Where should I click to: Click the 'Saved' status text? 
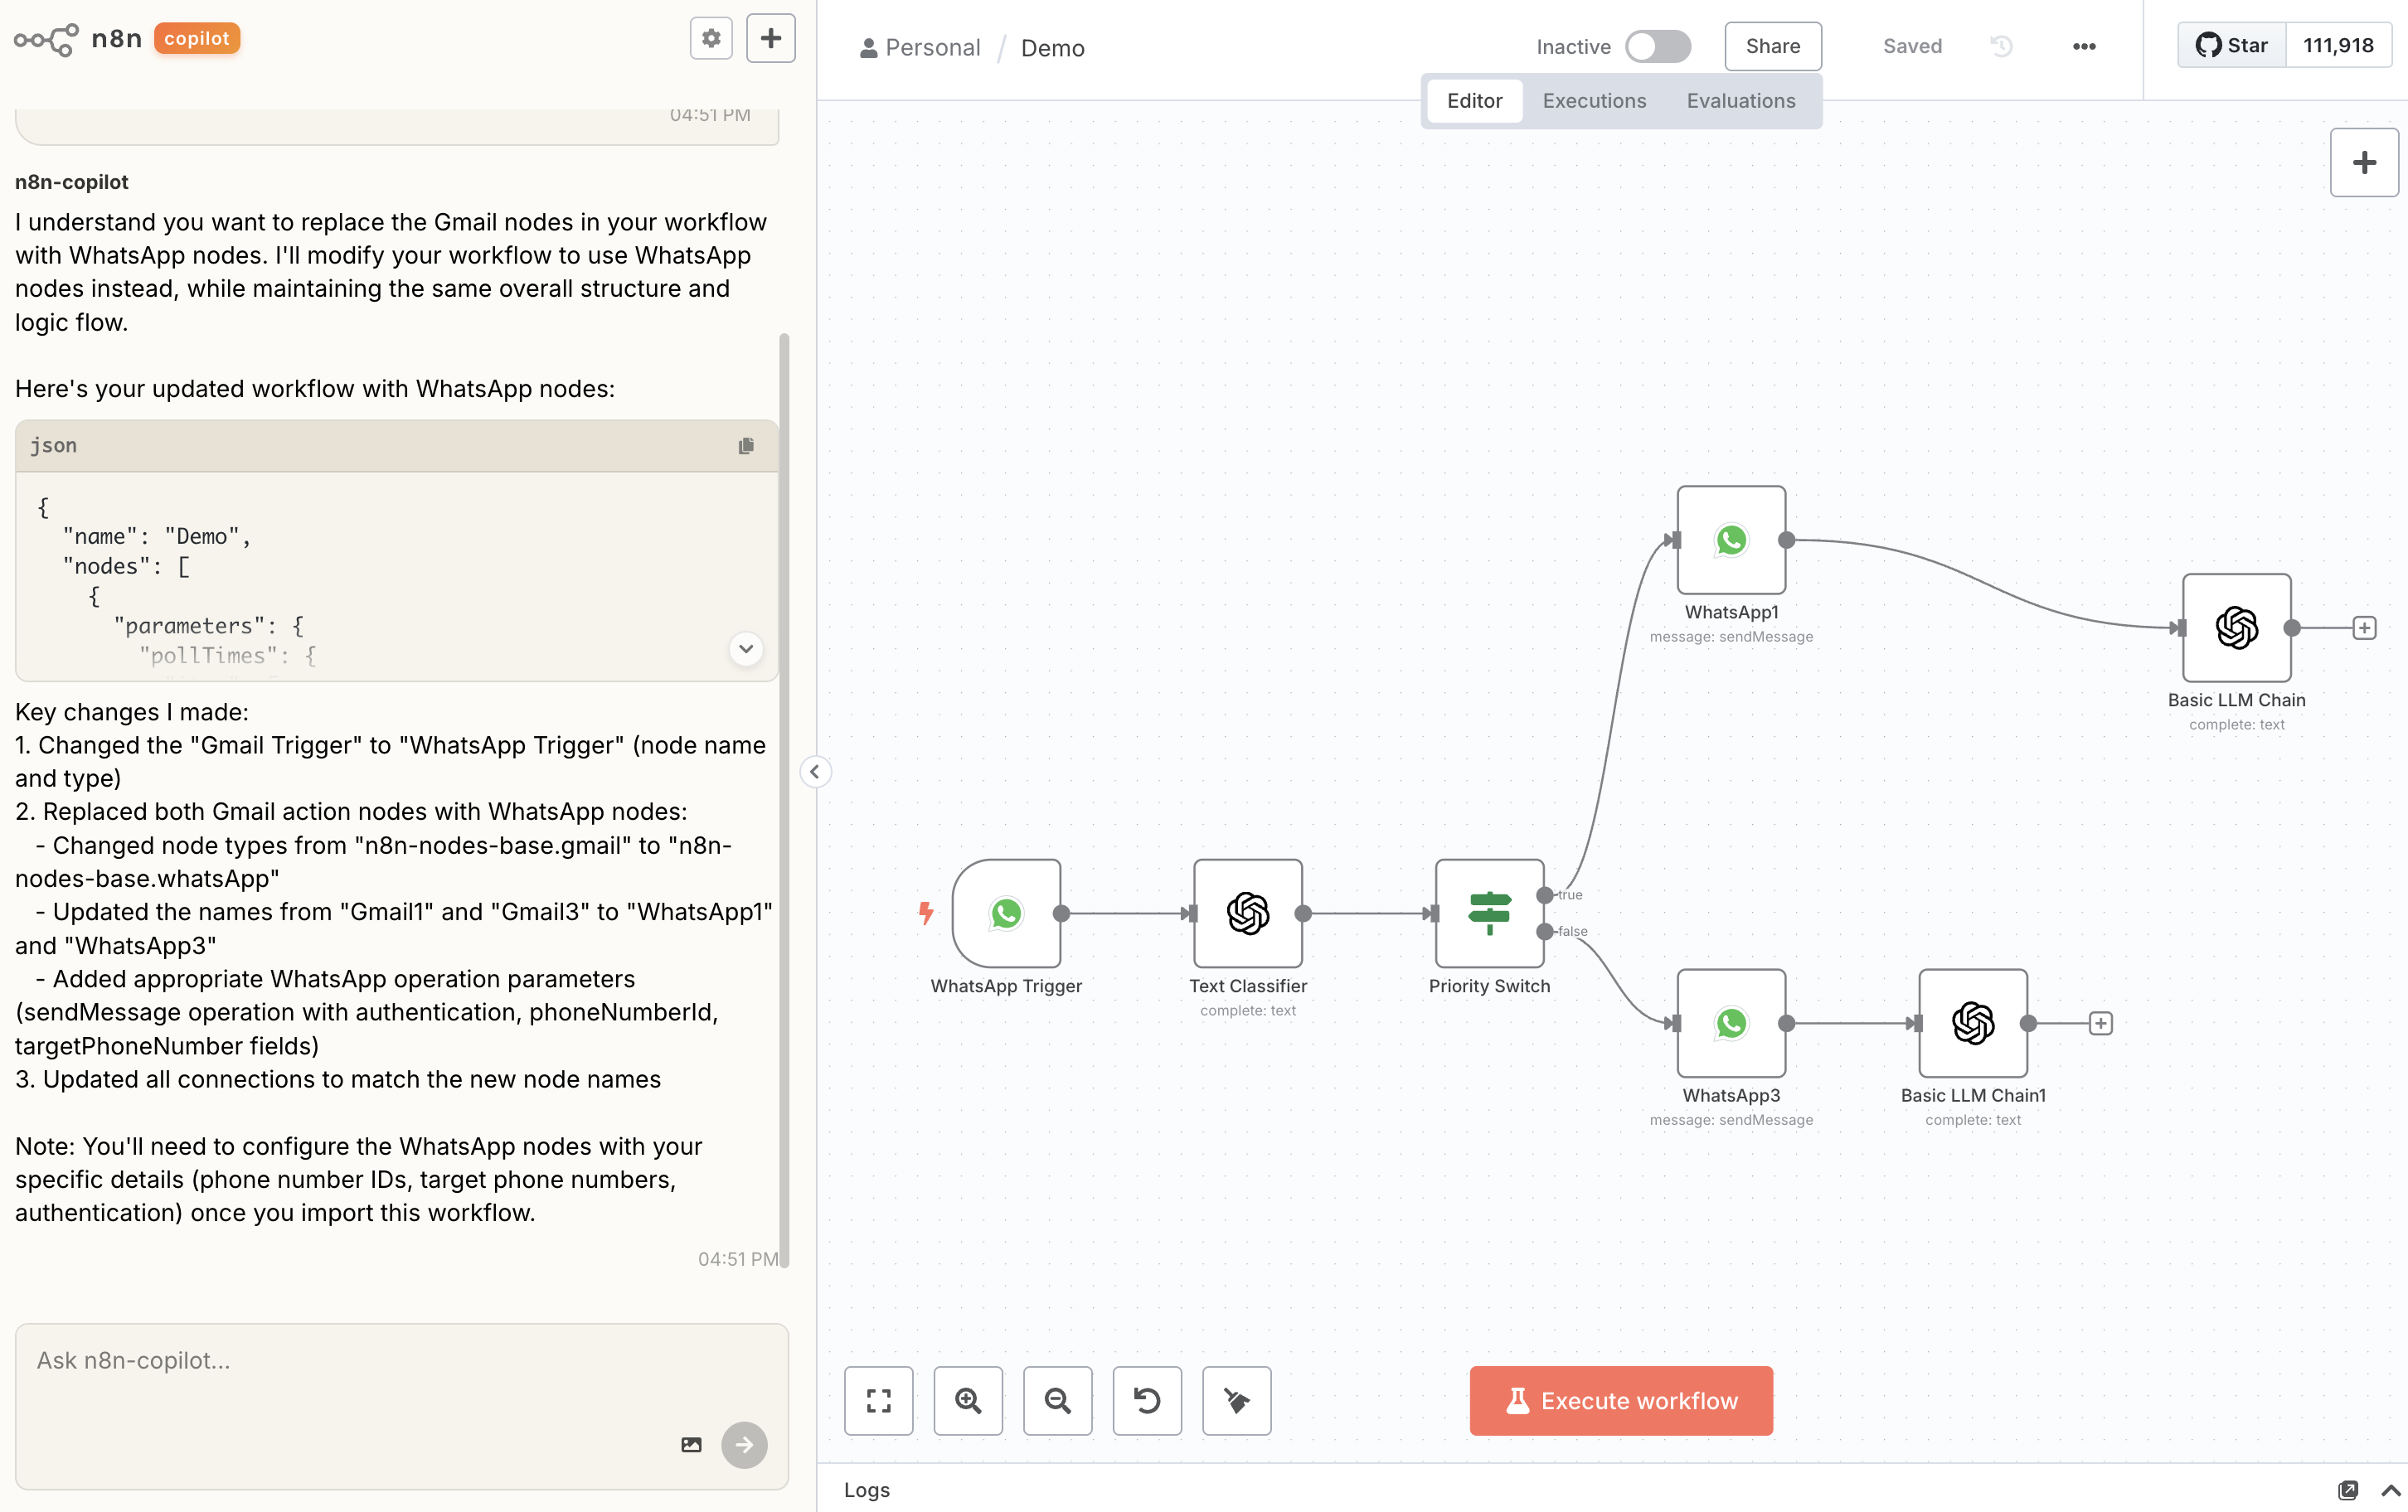click(x=1912, y=46)
